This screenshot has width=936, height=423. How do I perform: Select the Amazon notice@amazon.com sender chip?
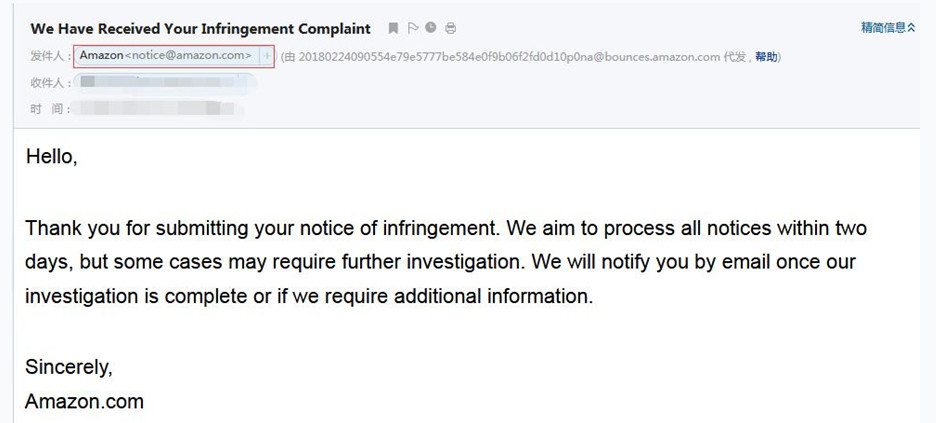pyautogui.click(x=167, y=56)
